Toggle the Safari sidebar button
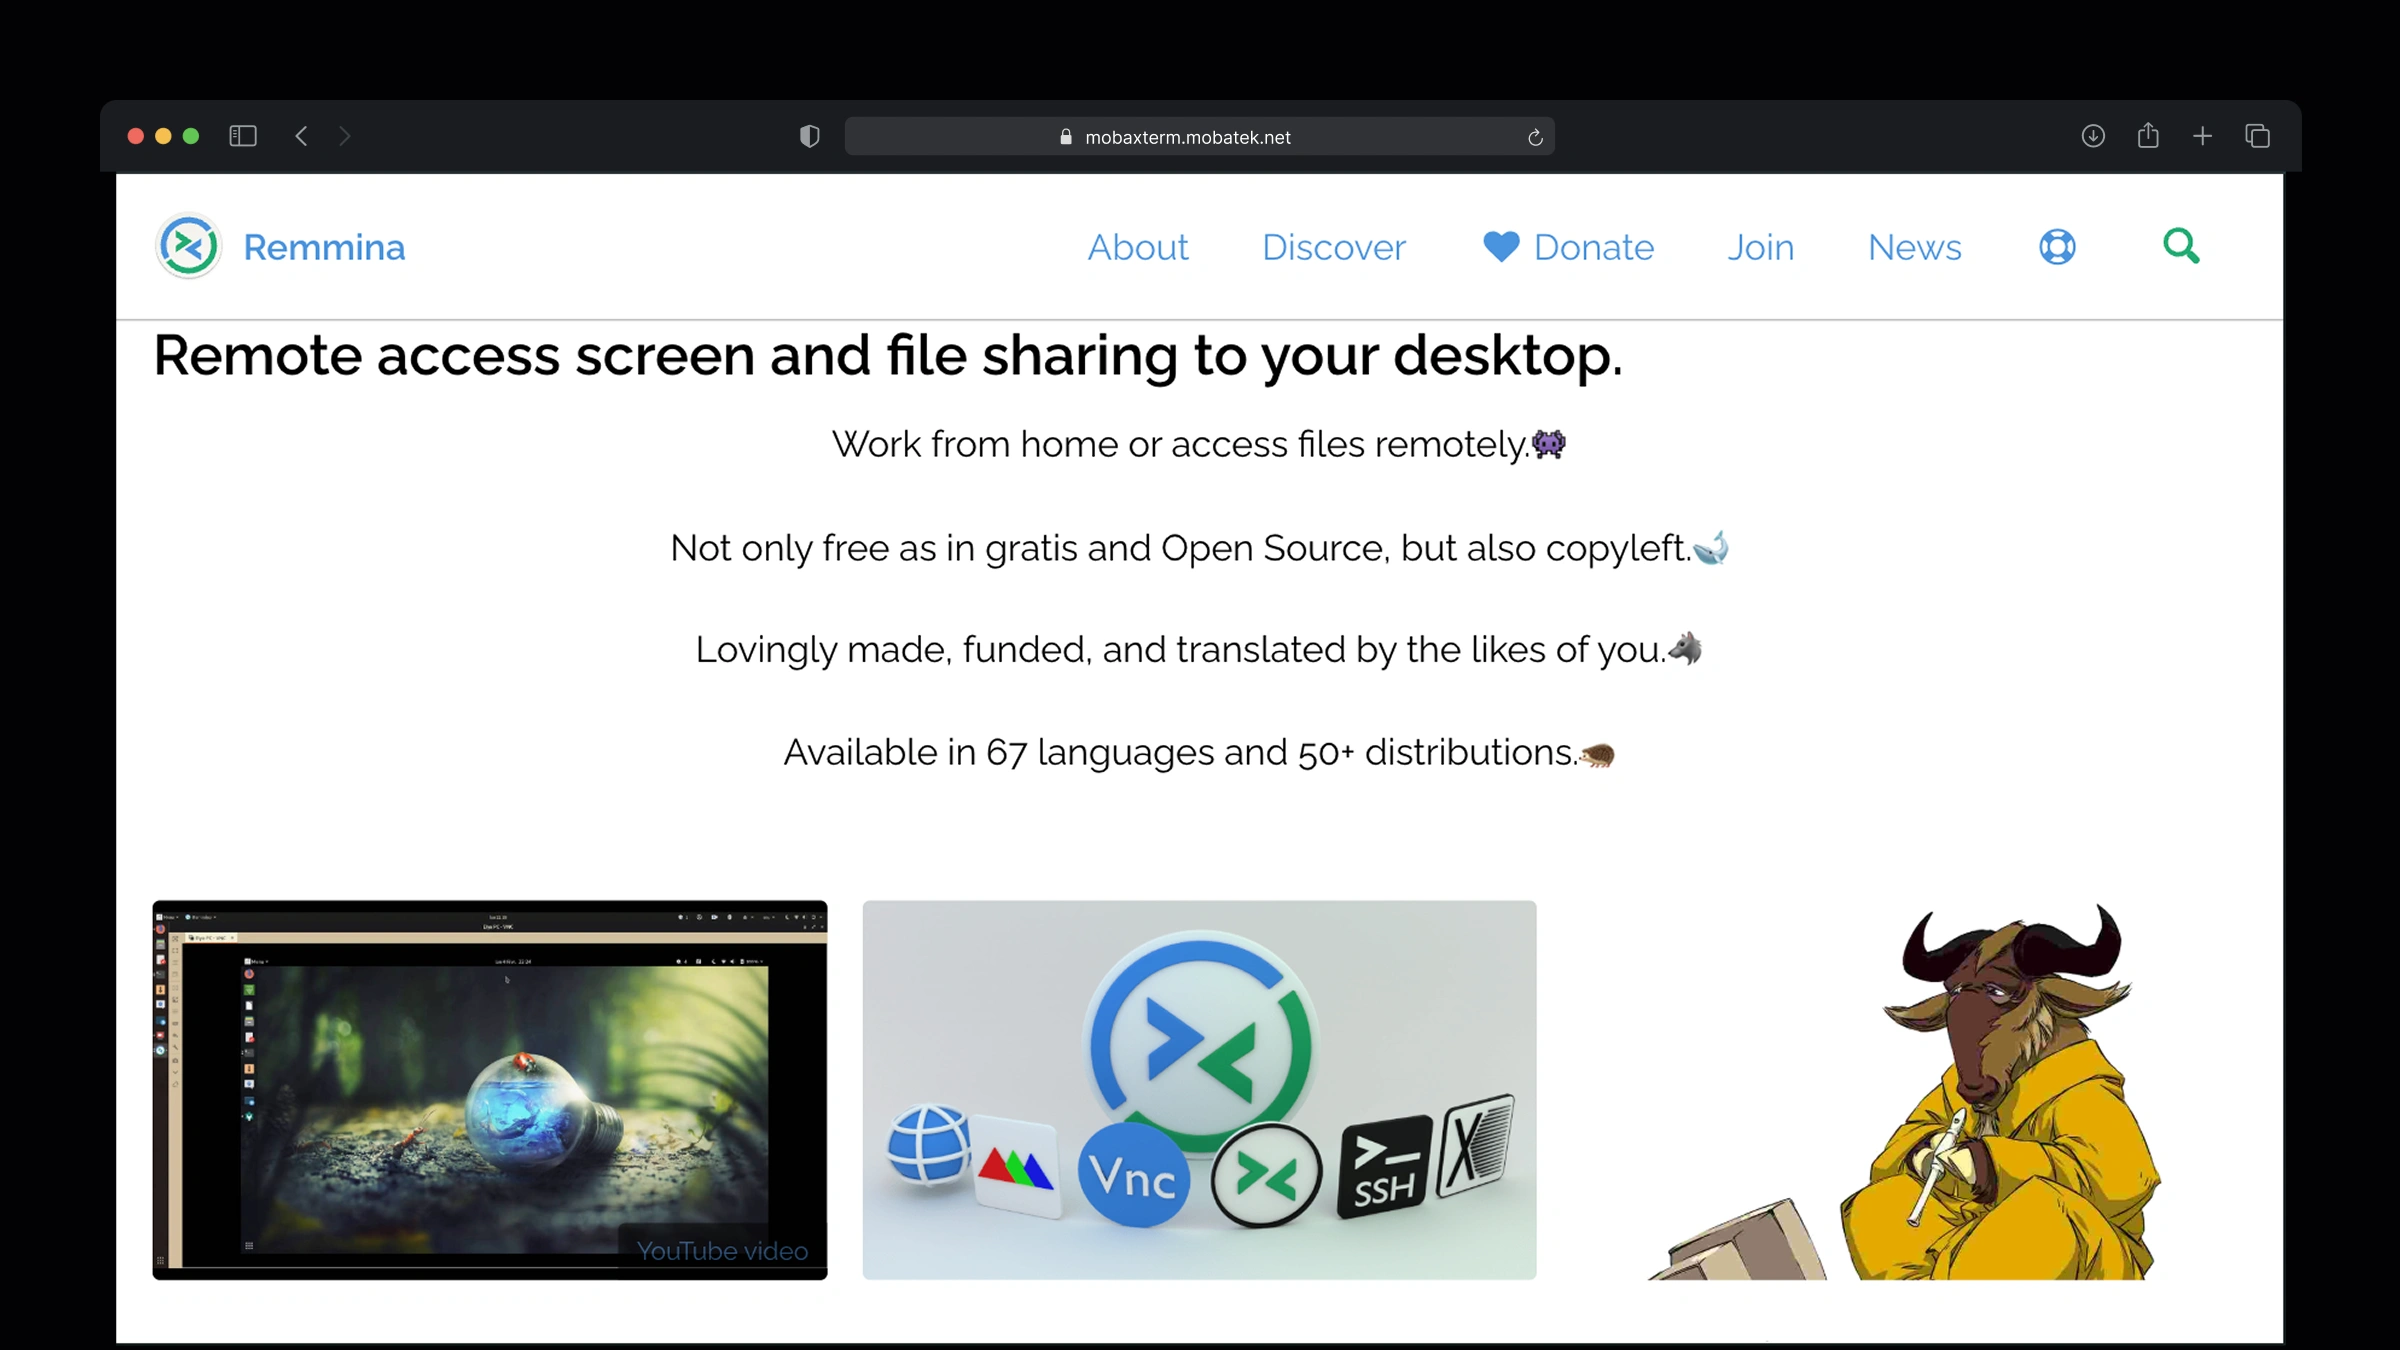Screen dimensions: 2400x1350 click(243, 136)
